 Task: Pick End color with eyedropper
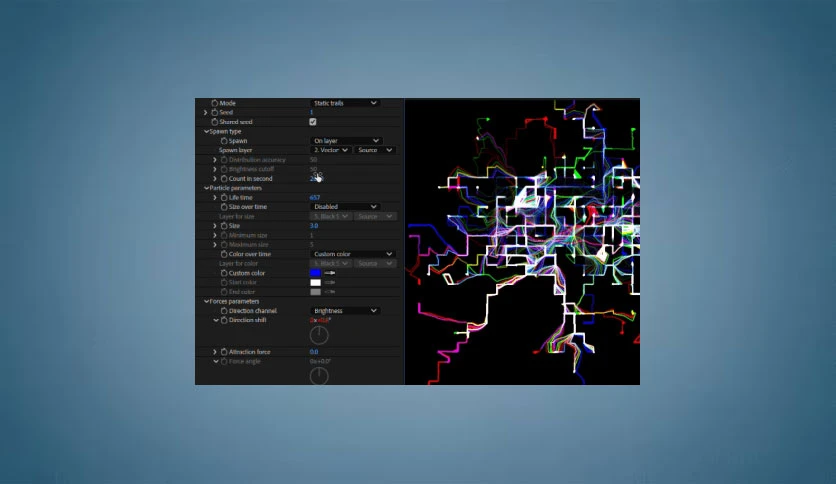(329, 292)
